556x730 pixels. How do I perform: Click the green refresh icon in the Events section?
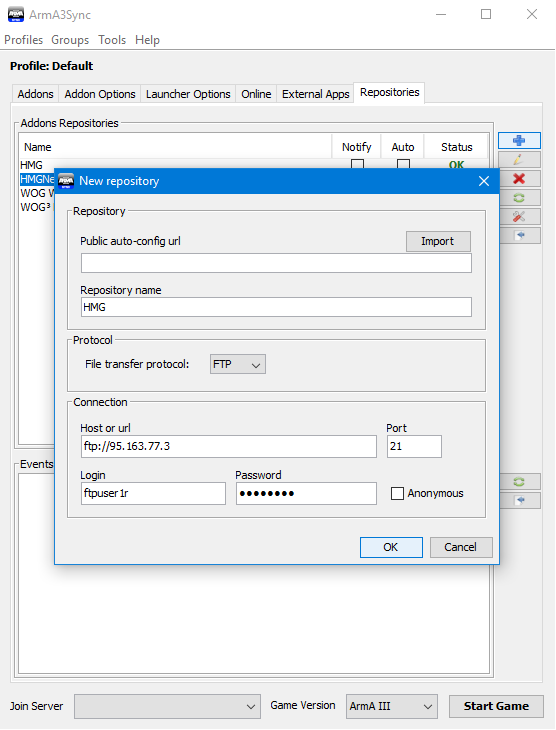pyautogui.click(x=519, y=481)
